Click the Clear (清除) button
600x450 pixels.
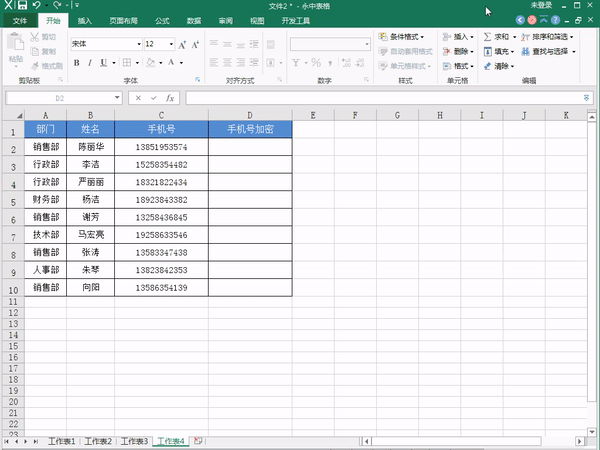(x=499, y=66)
